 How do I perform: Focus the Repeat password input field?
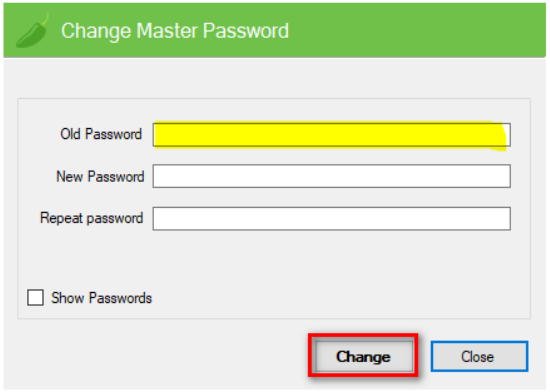click(331, 218)
